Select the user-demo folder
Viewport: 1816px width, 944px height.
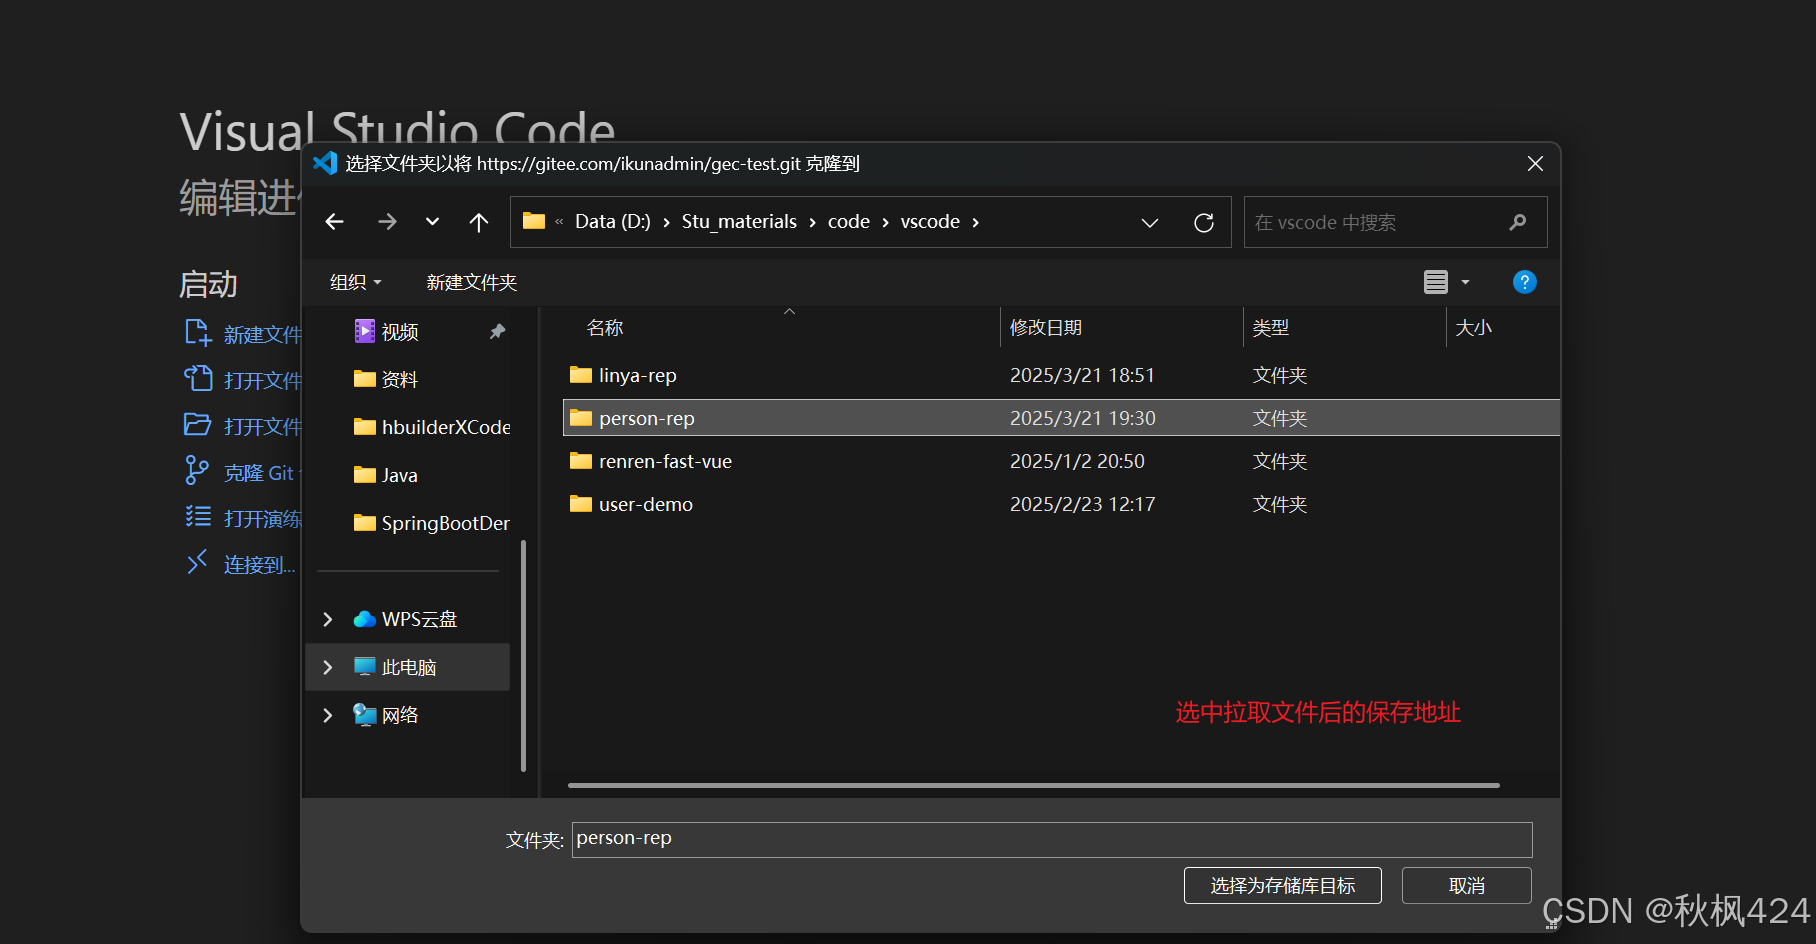pyautogui.click(x=644, y=504)
